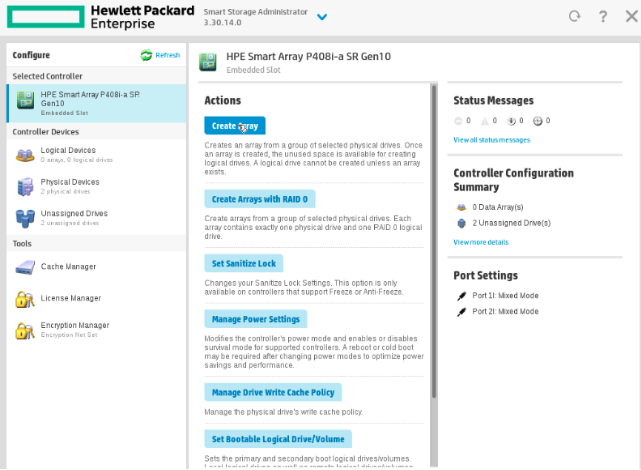Click the Actions panel vertical scrollbar

(x=434, y=241)
